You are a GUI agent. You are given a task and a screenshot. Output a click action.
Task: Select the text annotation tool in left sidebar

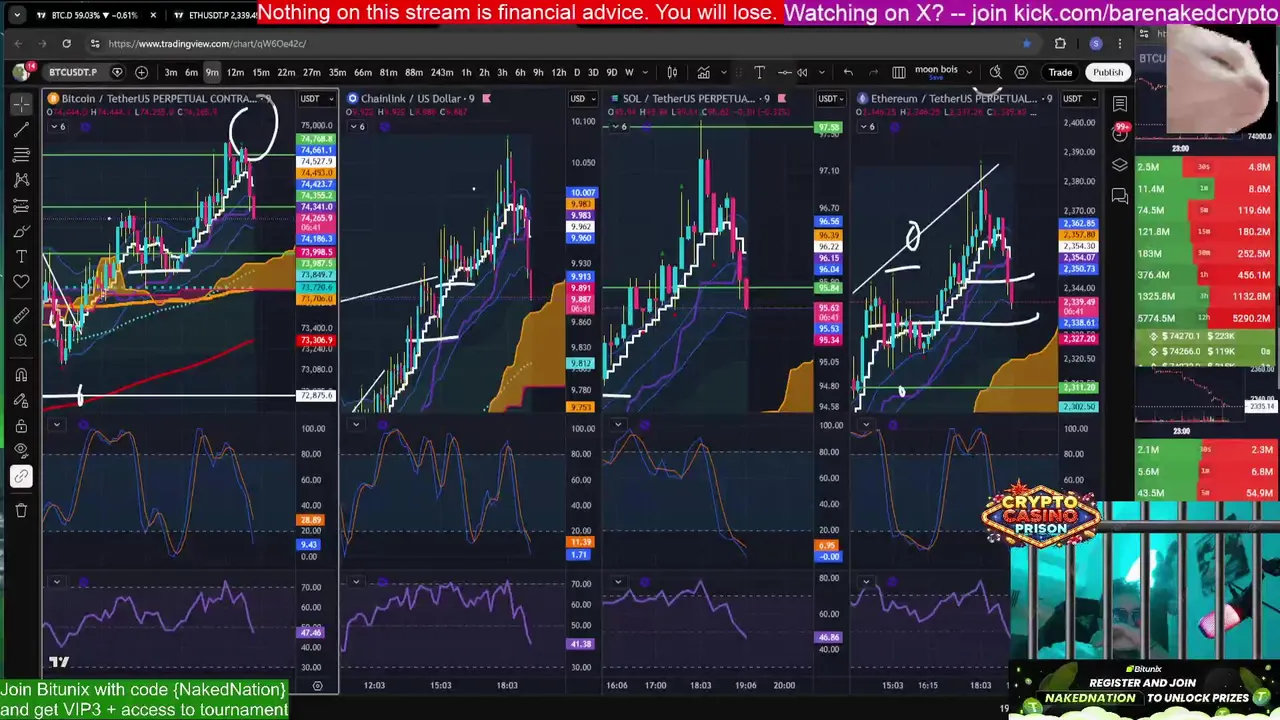[21, 257]
